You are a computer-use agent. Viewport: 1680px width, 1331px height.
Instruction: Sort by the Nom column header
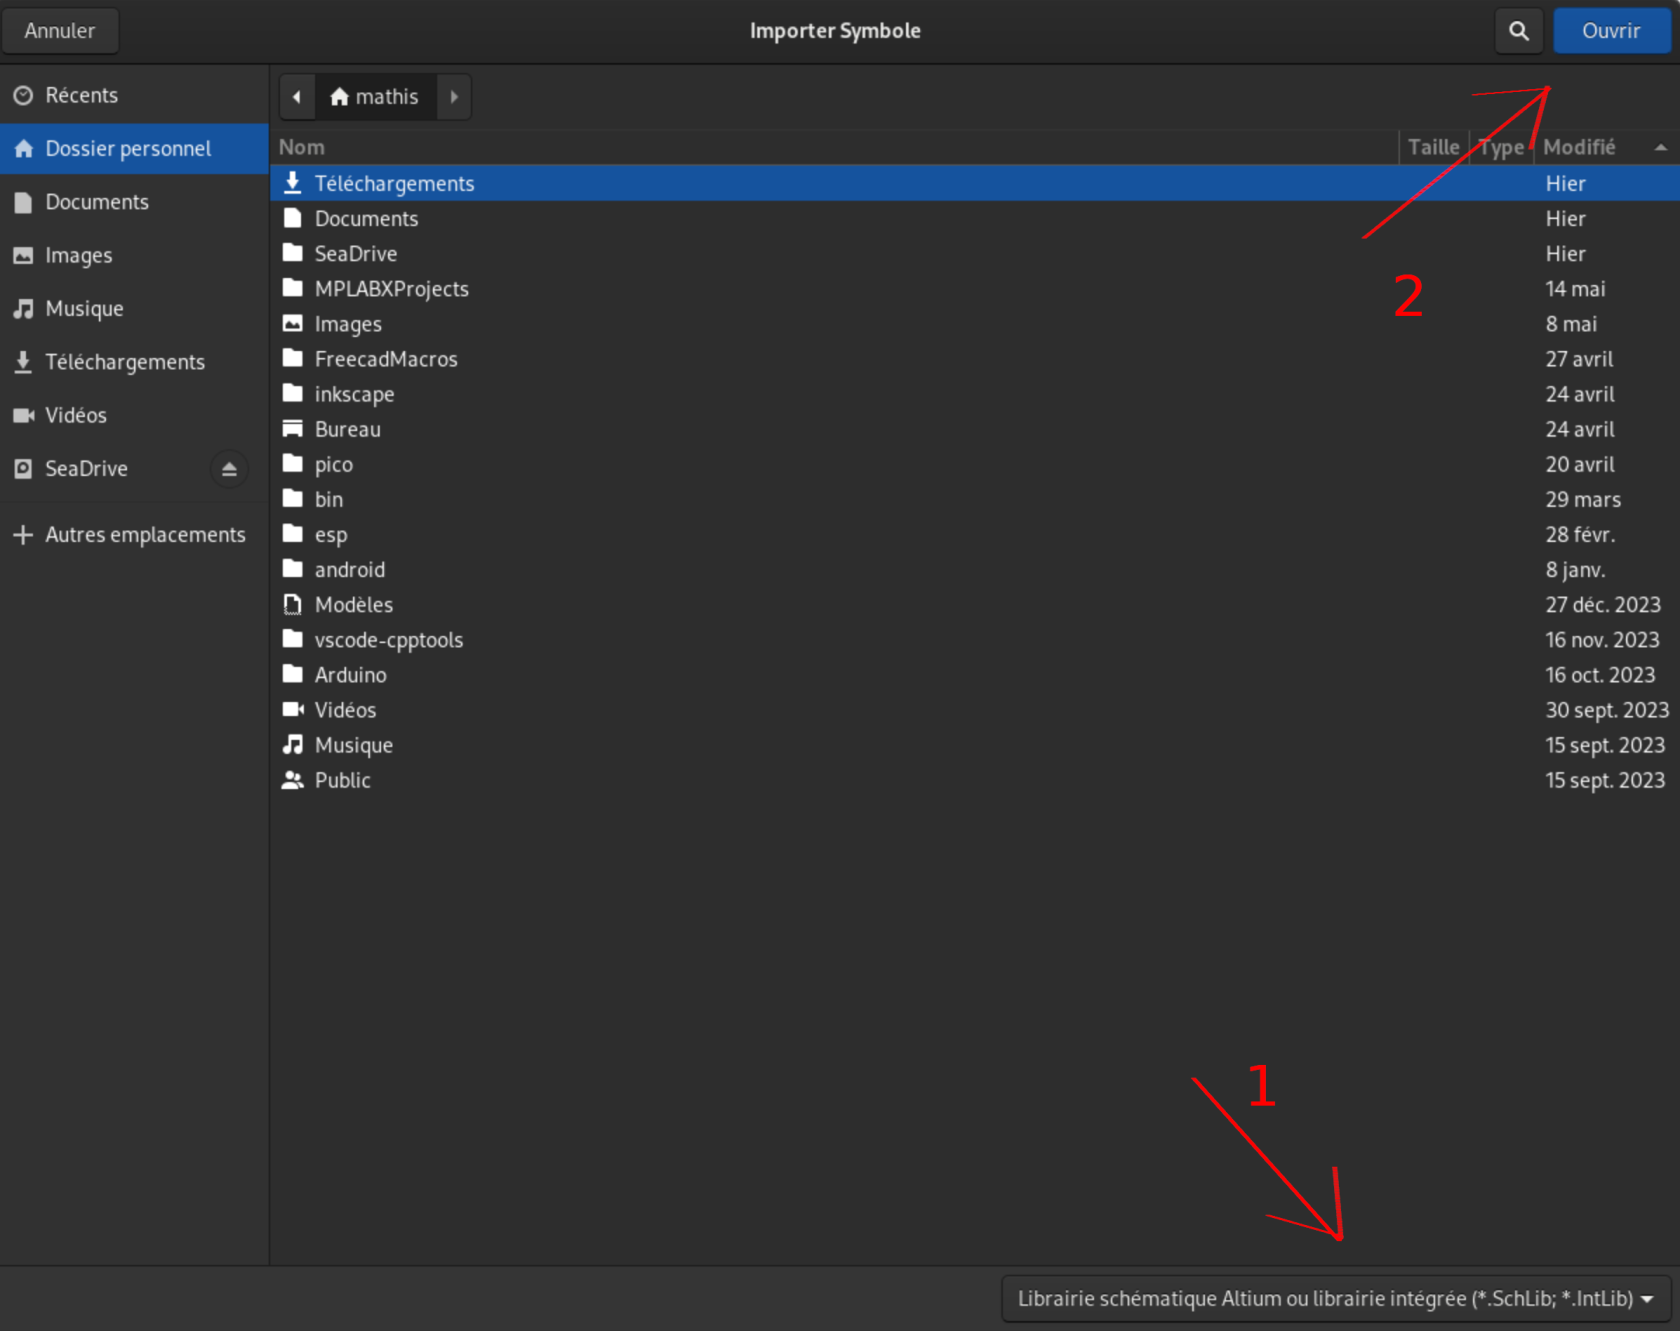click(835, 147)
